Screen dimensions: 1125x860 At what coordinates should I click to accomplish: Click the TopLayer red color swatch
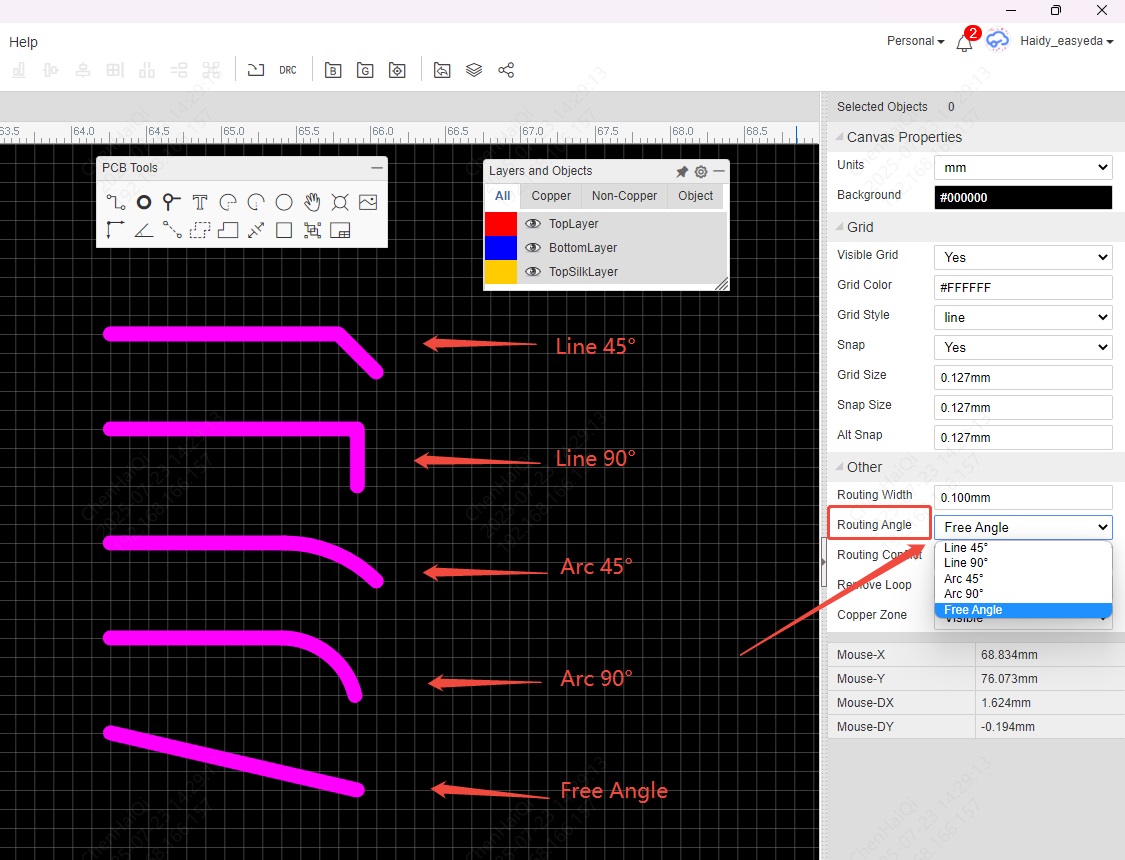501,224
